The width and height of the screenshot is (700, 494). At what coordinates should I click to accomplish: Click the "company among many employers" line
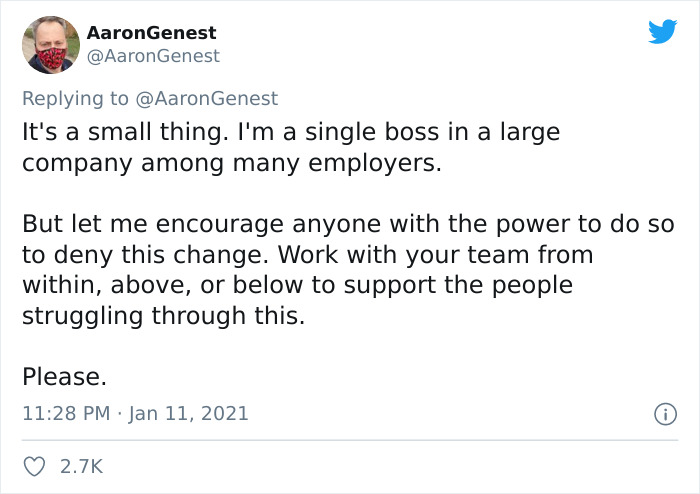tap(232, 163)
